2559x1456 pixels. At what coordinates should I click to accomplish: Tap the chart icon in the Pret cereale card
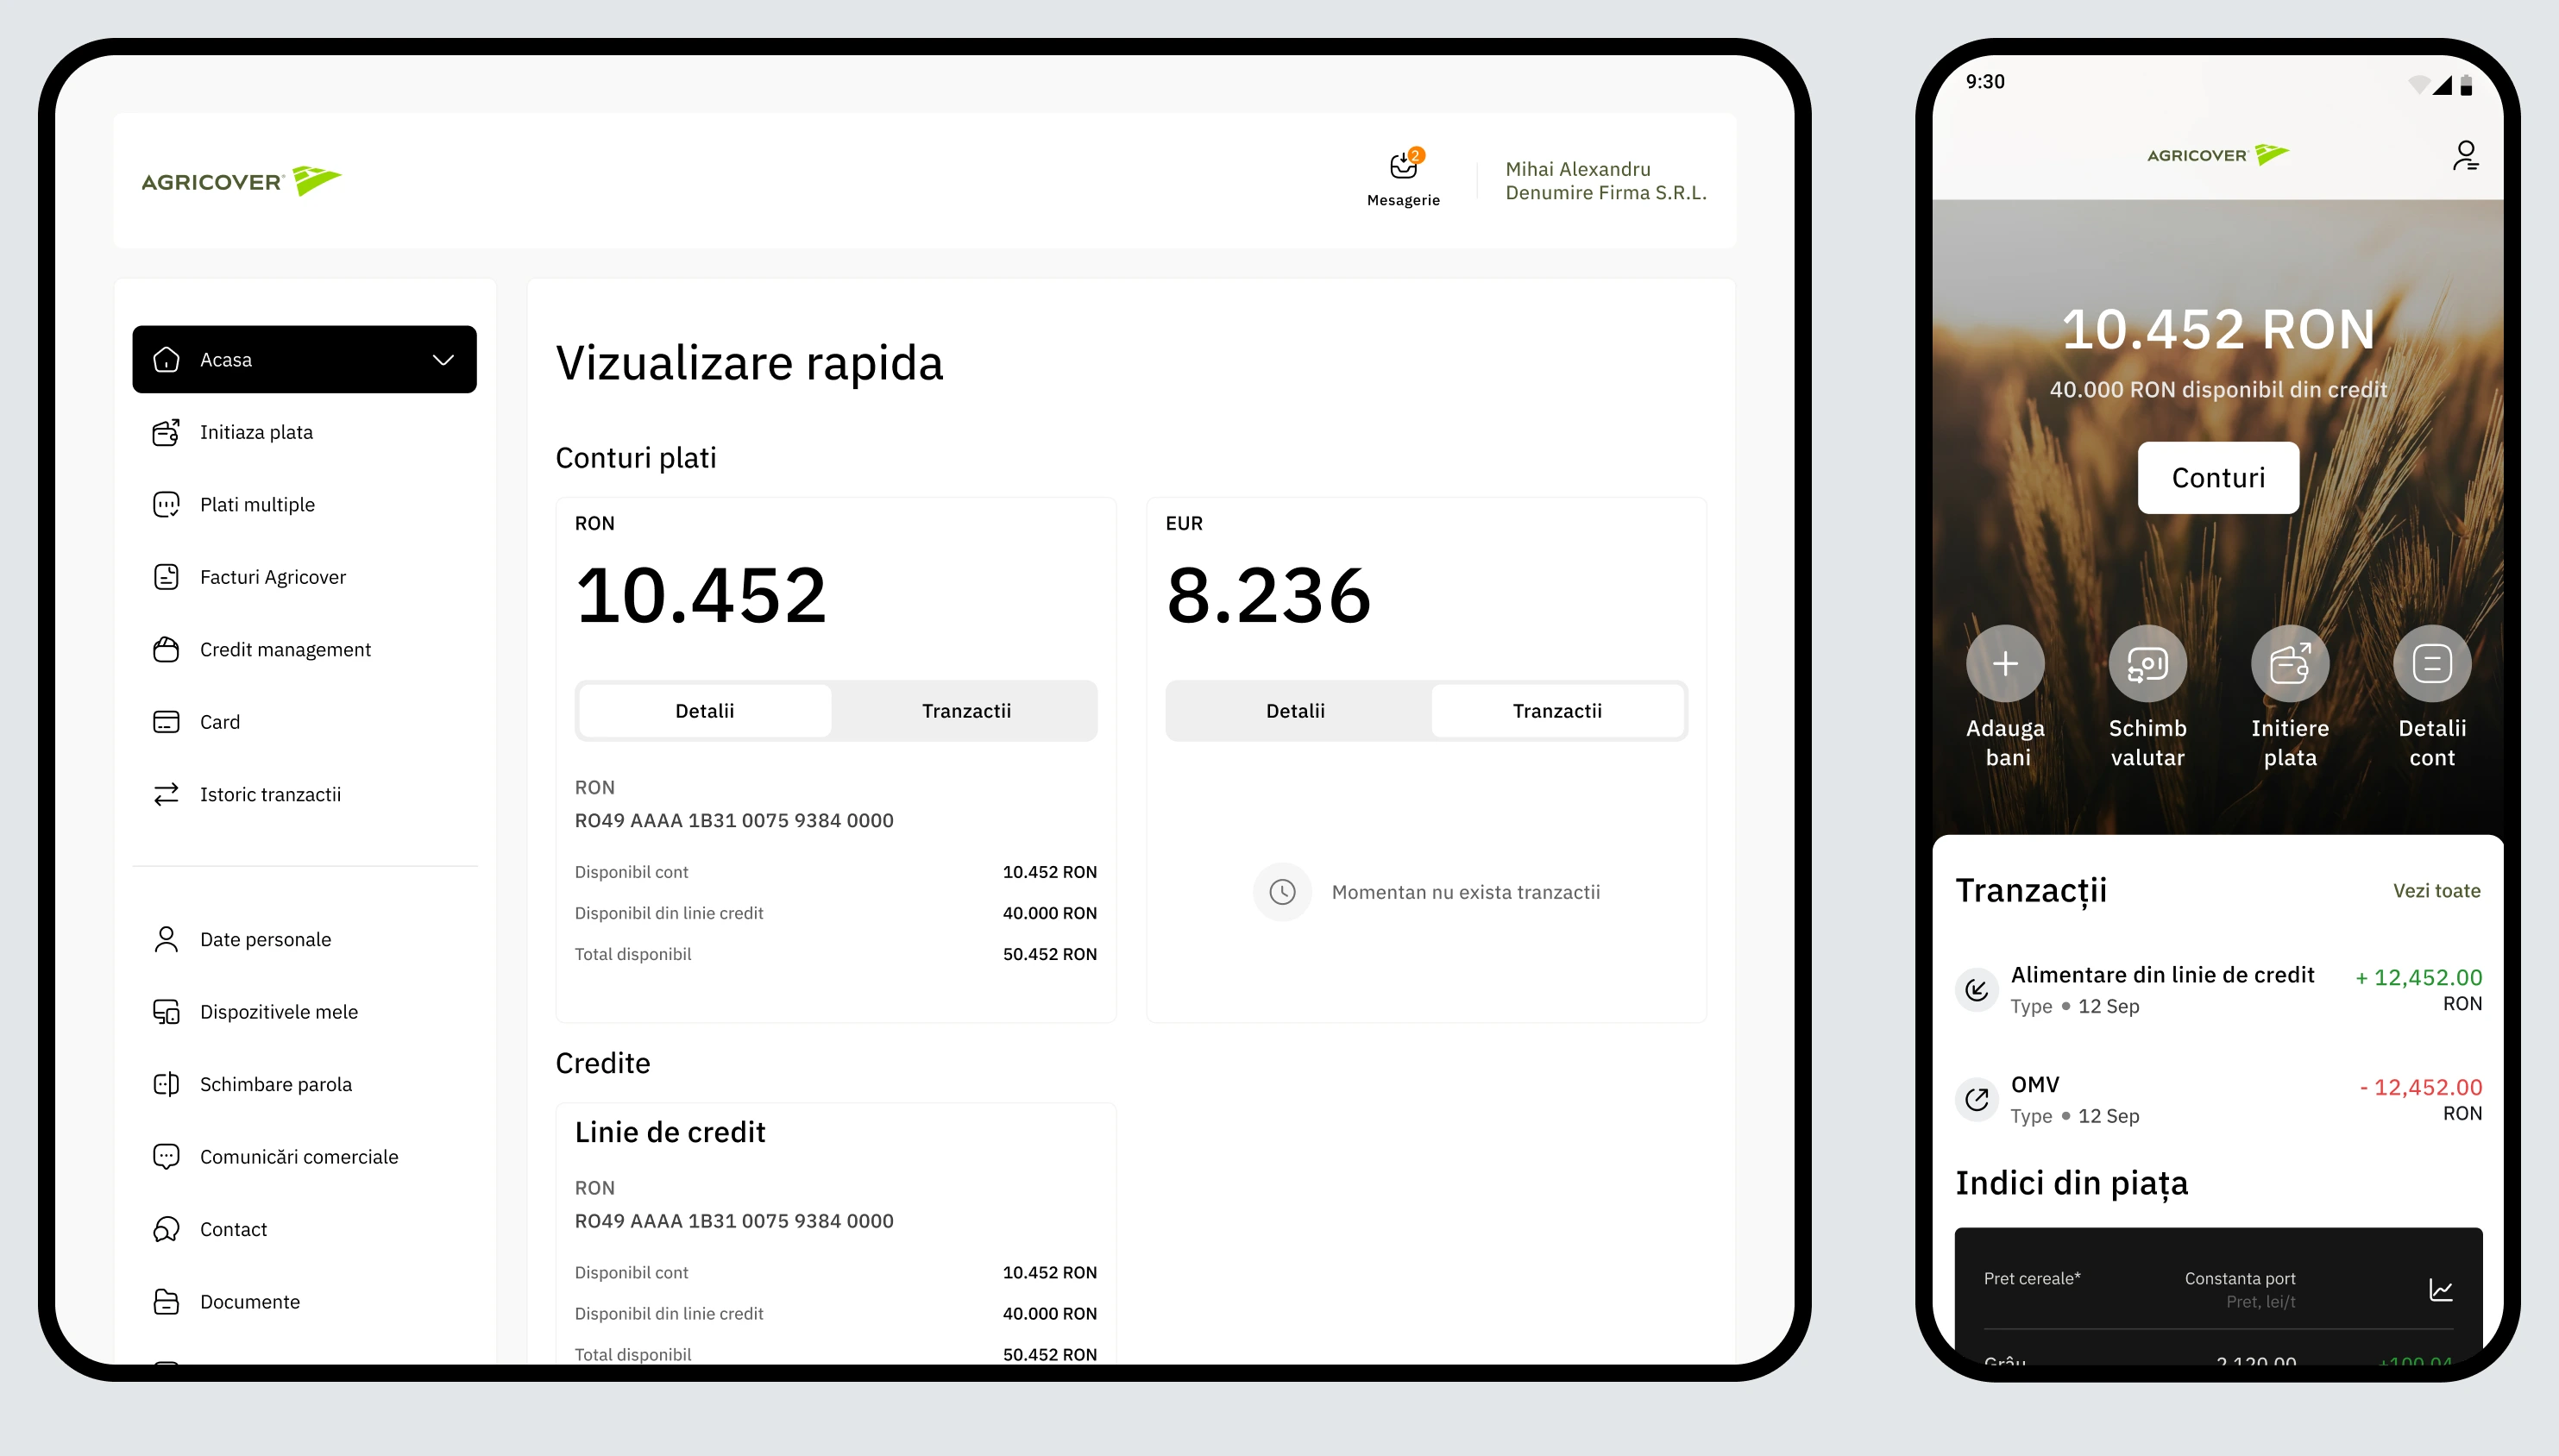click(2441, 1290)
